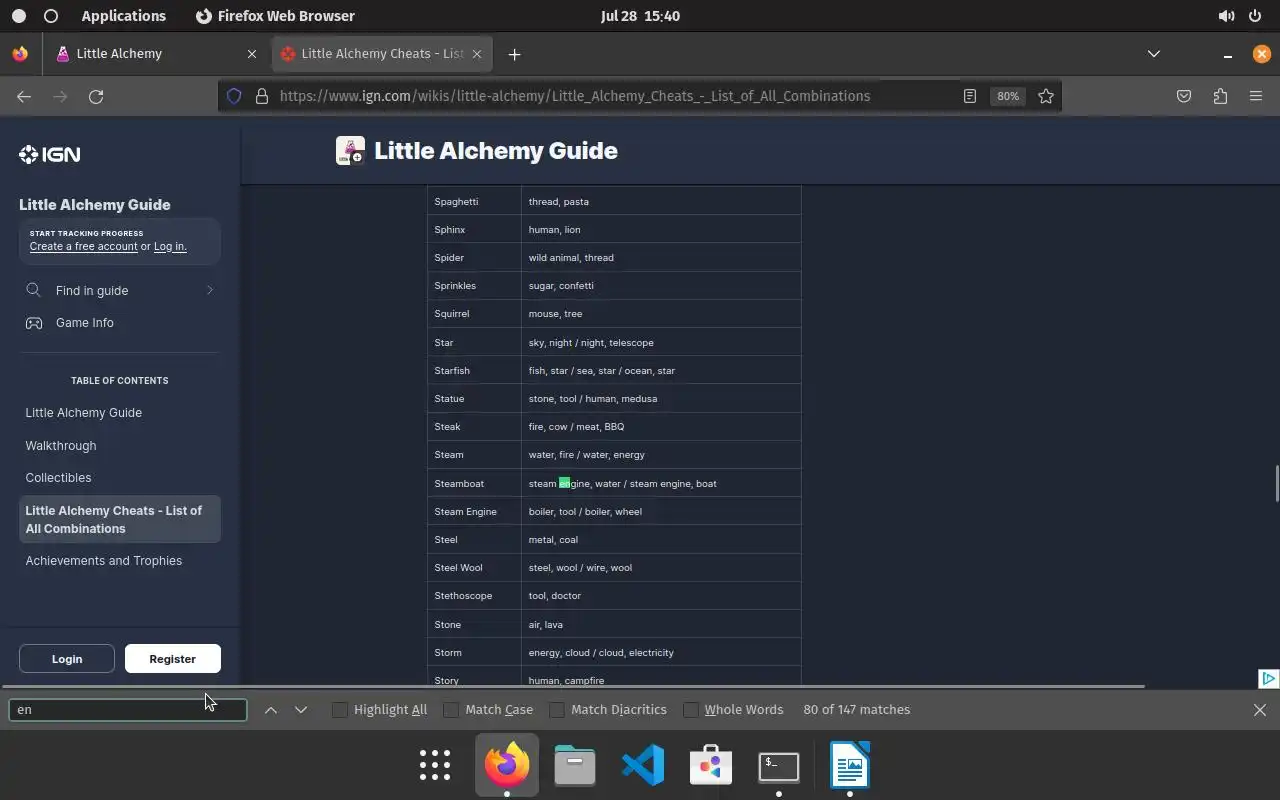Viewport: 1280px width, 800px height.
Task: Click the Register button
Action: tap(172, 659)
